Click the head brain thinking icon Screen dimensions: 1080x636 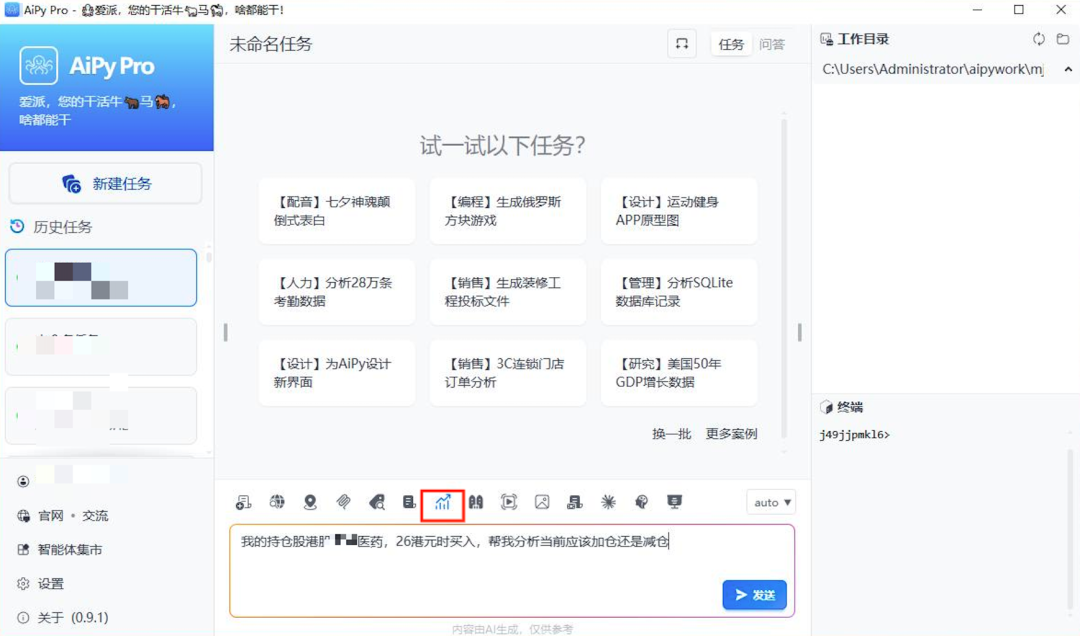tap(641, 502)
